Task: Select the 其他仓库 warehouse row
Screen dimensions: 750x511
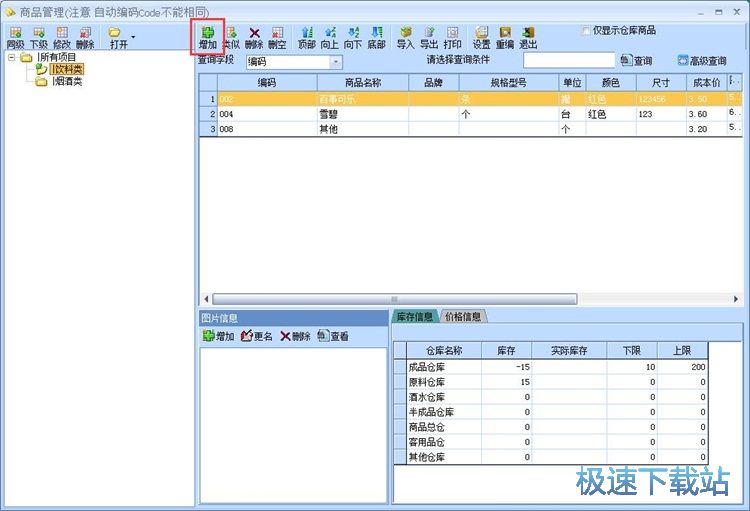Action: point(551,457)
